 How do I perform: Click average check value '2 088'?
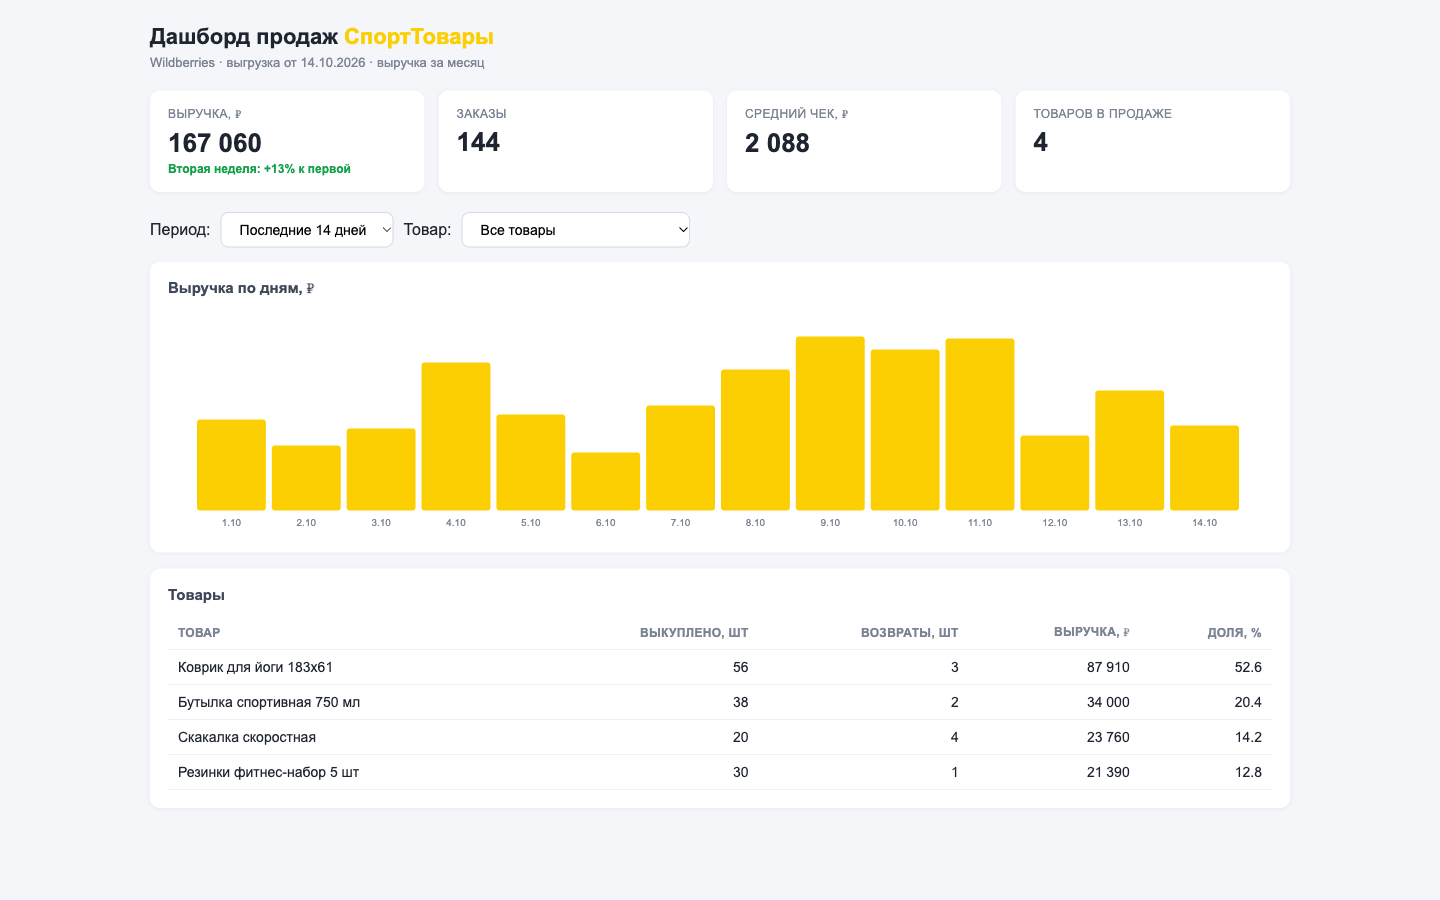pyautogui.click(x=777, y=143)
